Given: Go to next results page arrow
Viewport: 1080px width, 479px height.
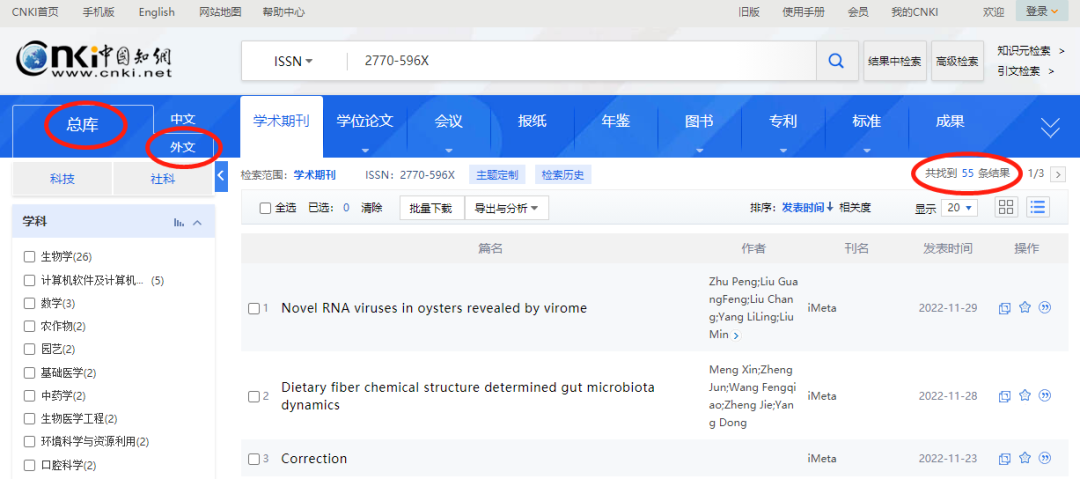Looking at the screenshot, I should pos(1058,174).
